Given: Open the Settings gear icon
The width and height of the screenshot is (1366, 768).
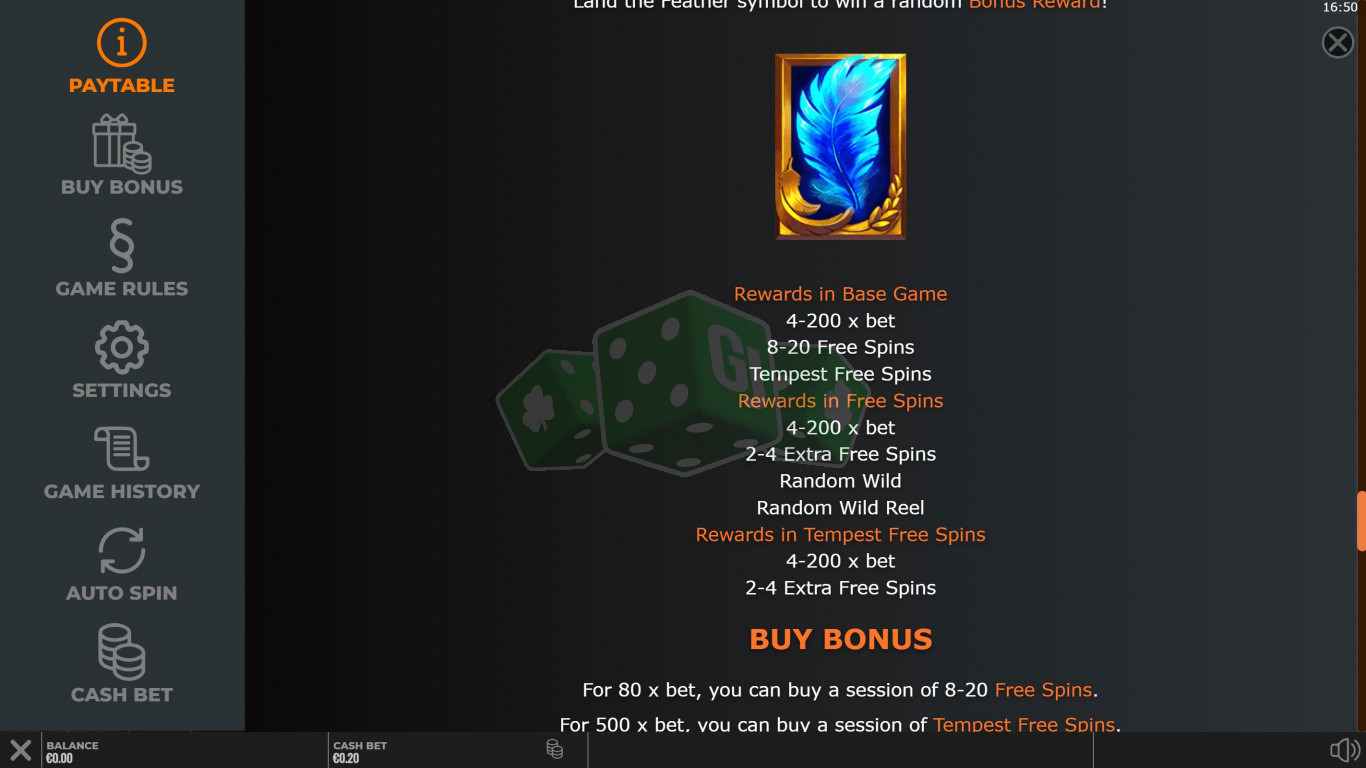Looking at the screenshot, I should coord(122,348).
